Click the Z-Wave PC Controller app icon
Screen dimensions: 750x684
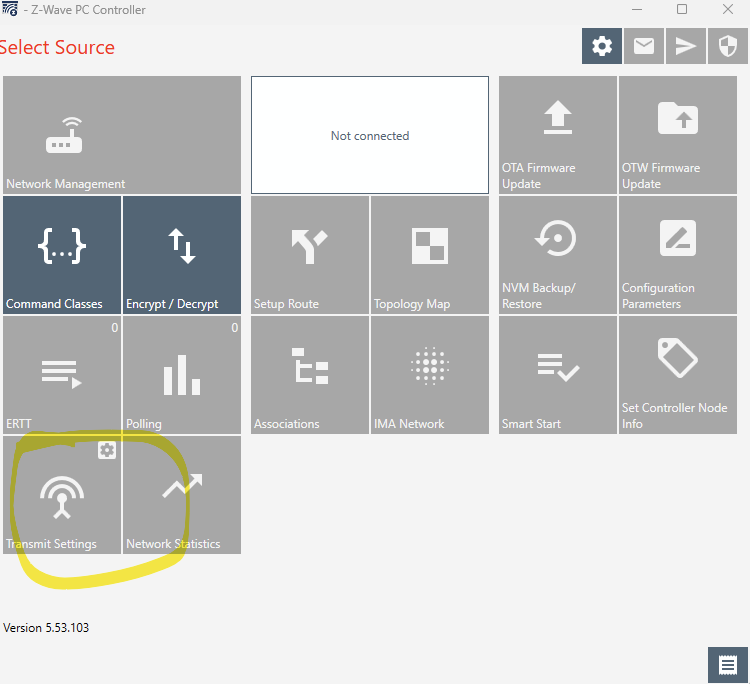click(x=10, y=9)
